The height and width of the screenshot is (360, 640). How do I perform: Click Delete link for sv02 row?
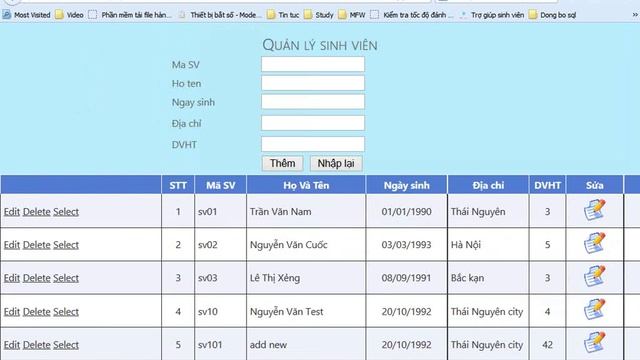tap(37, 245)
